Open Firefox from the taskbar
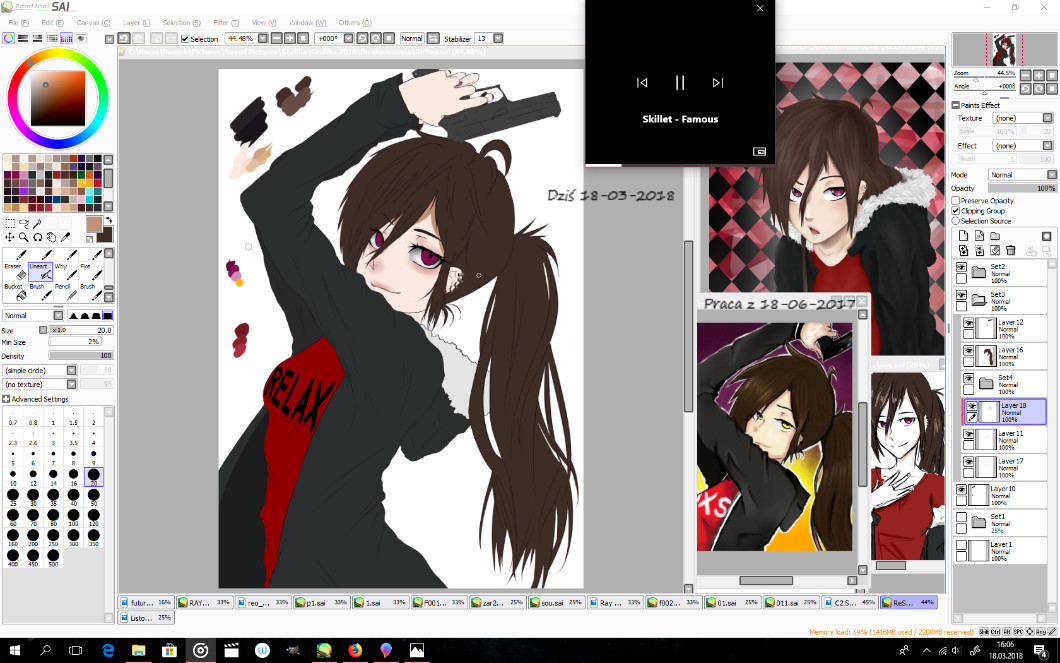1060x663 pixels. point(354,650)
